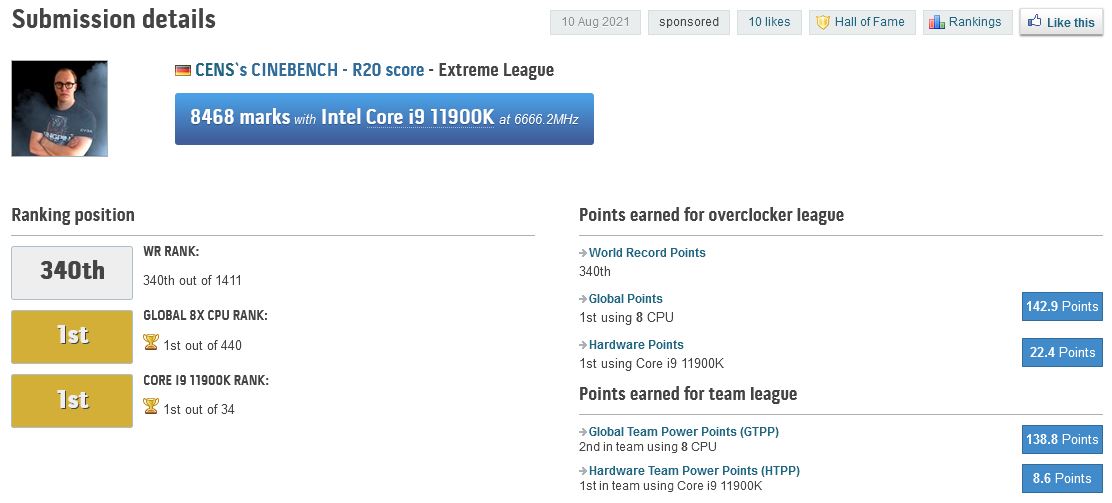The image size is (1112, 503).
Task: Click the trophy icon next to 1st out of 440
Action: pyautogui.click(x=150, y=343)
